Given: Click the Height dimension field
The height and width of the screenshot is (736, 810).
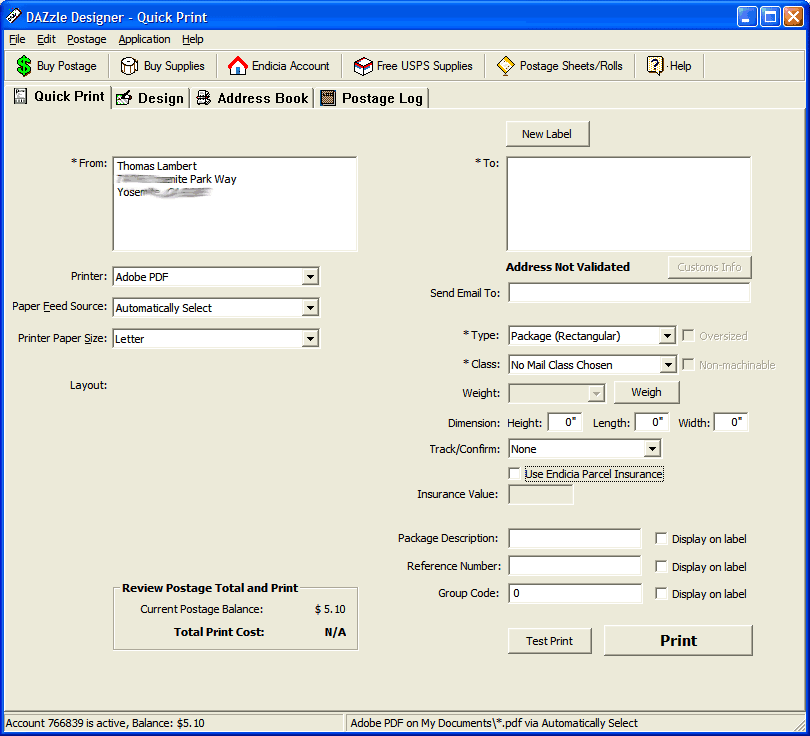Looking at the screenshot, I should (565, 422).
